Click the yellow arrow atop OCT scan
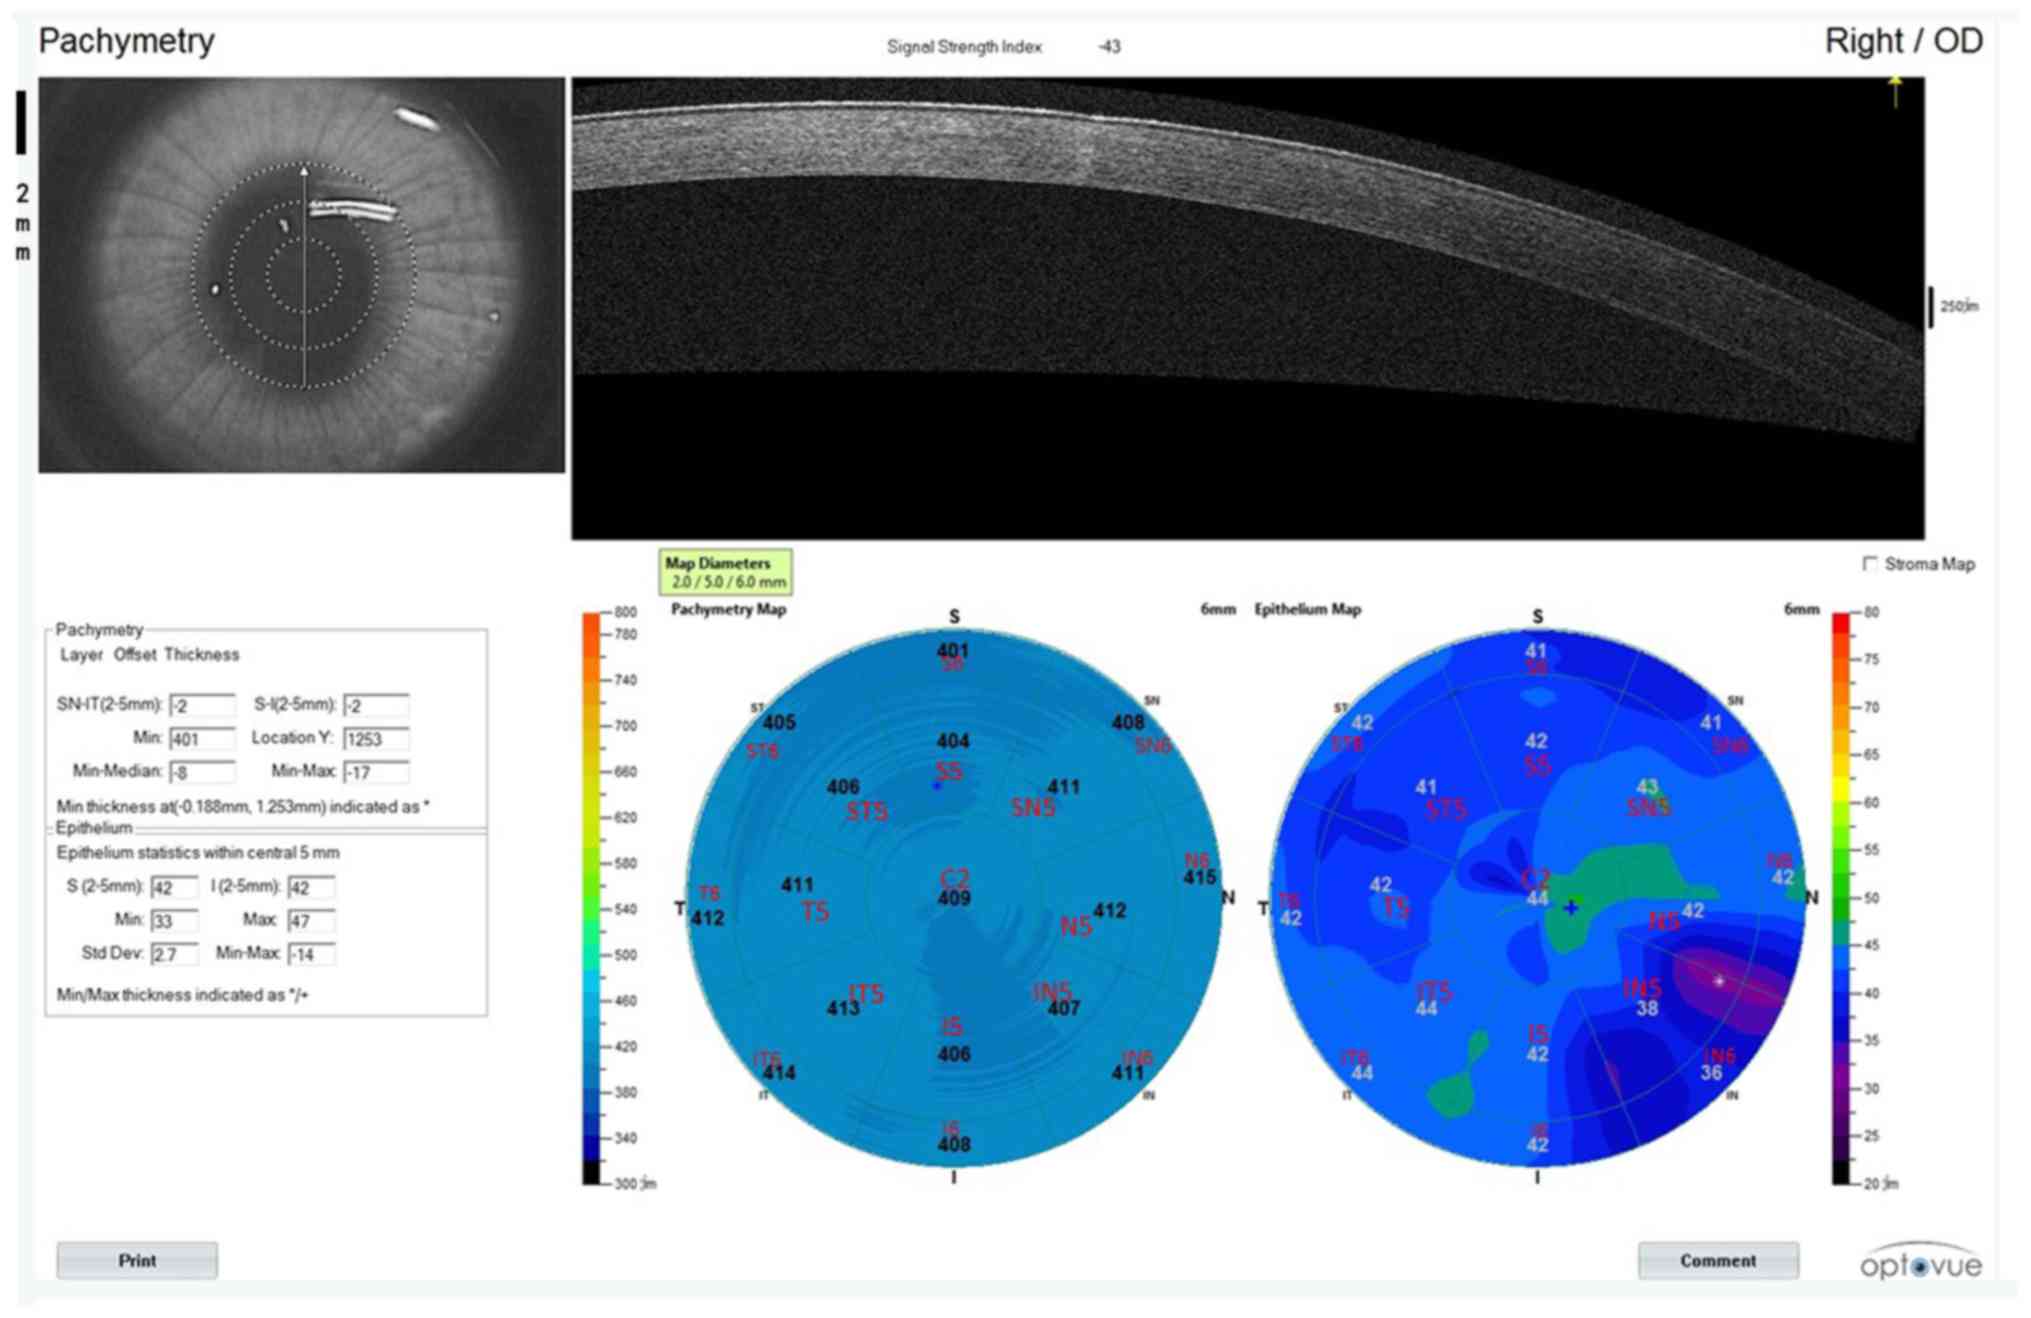The width and height of the screenshot is (2031, 1318). click(1894, 90)
